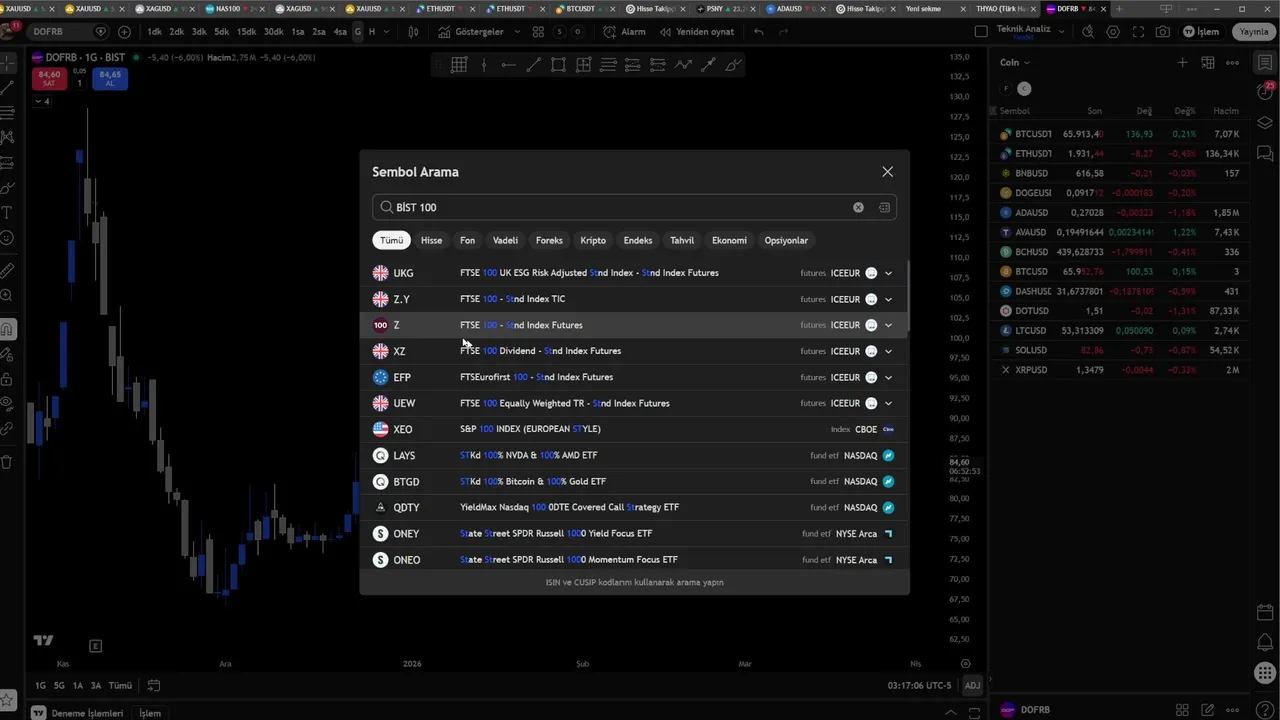
Task: Open the object tree layers icon
Action: pos(1264,123)
